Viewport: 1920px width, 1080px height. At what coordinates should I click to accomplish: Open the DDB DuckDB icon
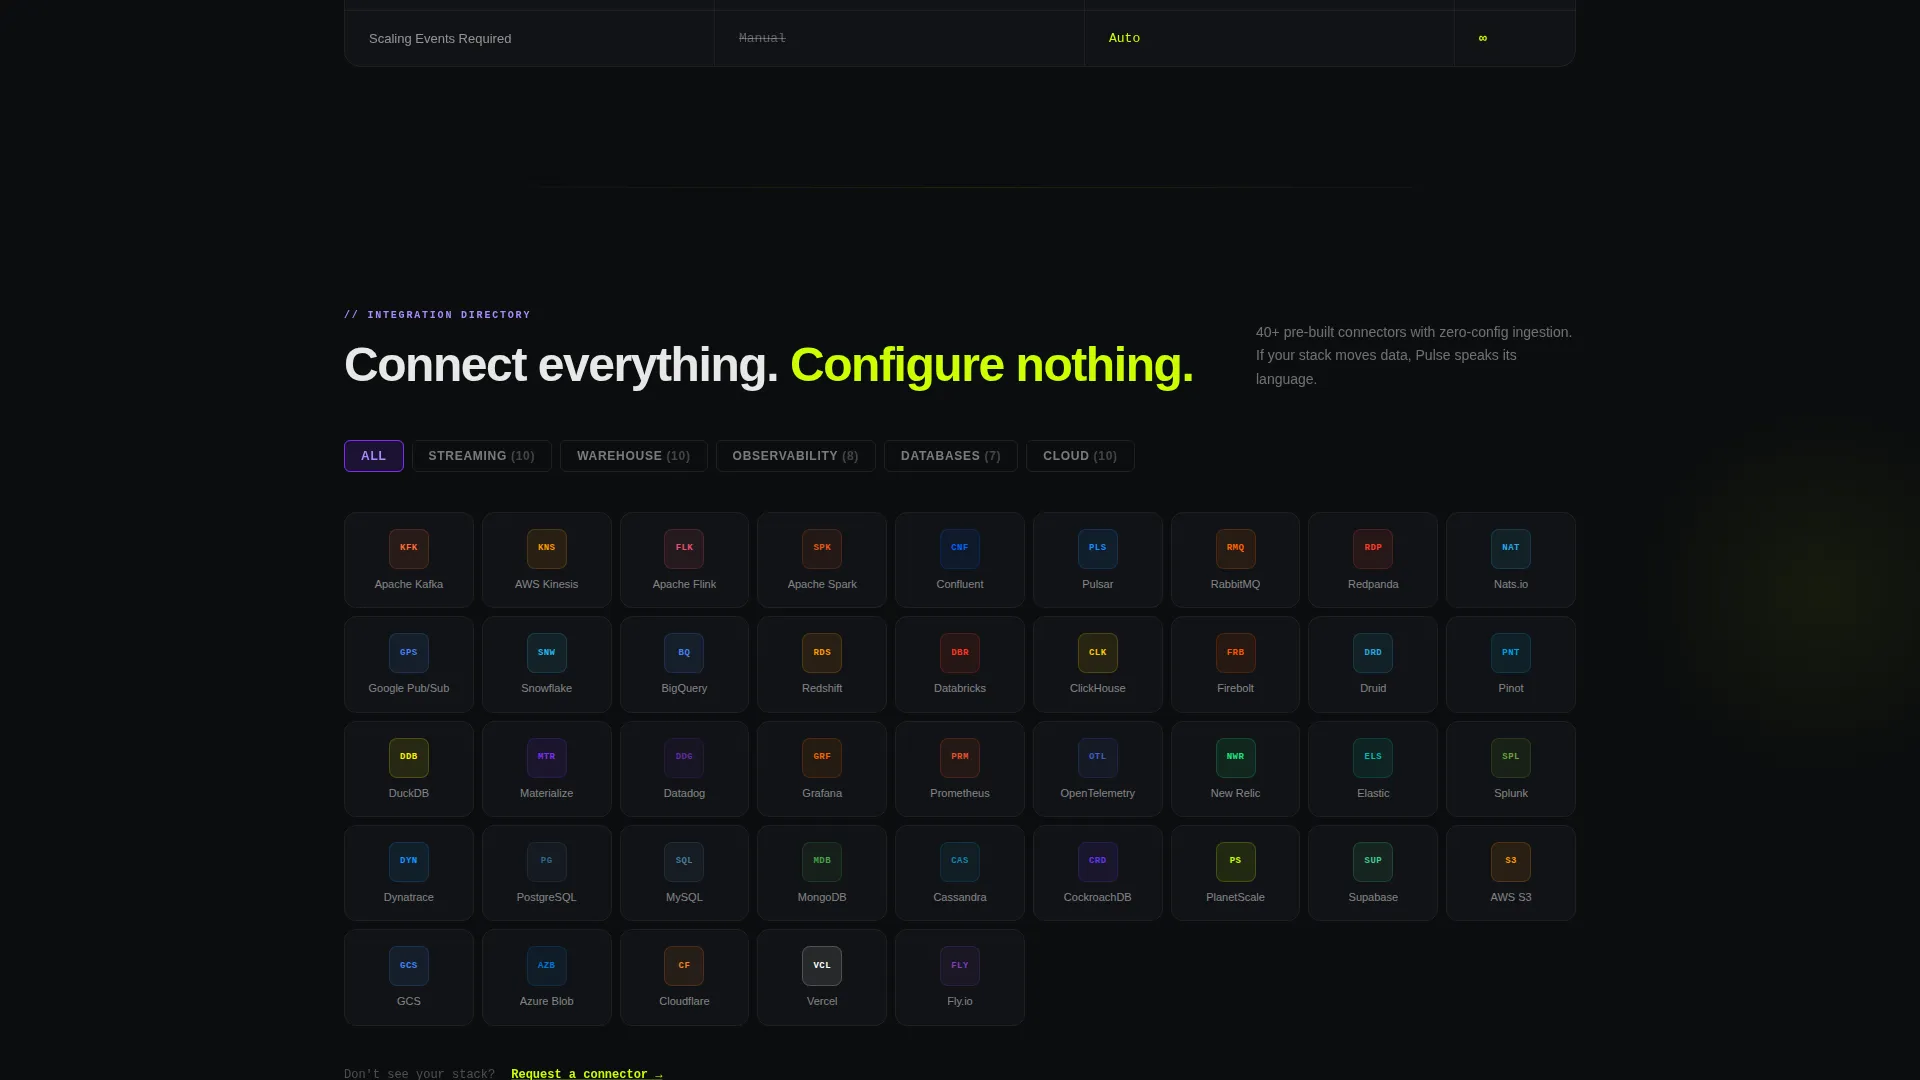408,757
